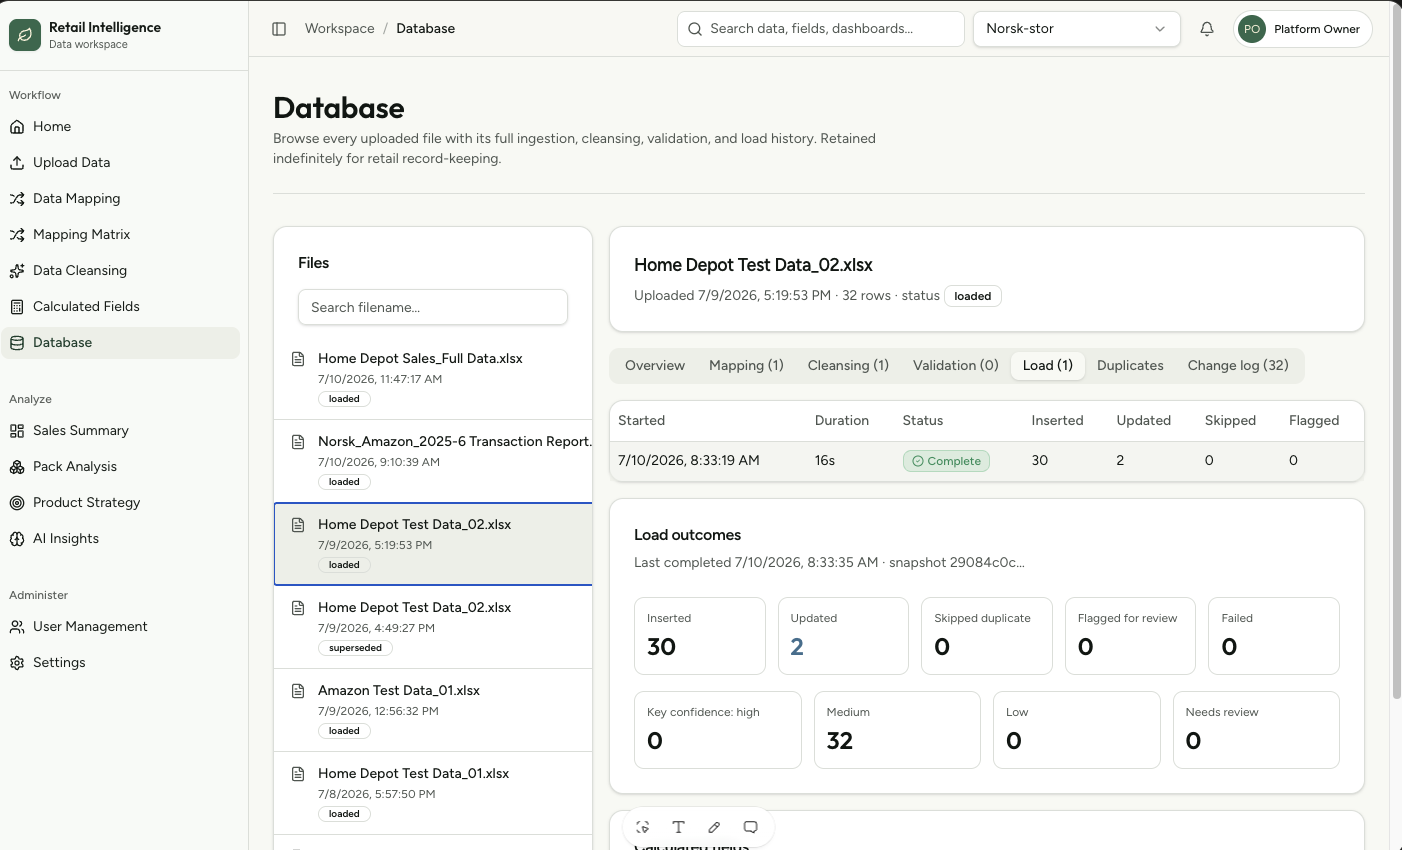Image resolution: width=1402 pixels, height=850 pixels.
Task: Click the Skipped duplicate 0 card
Action: 987,636
